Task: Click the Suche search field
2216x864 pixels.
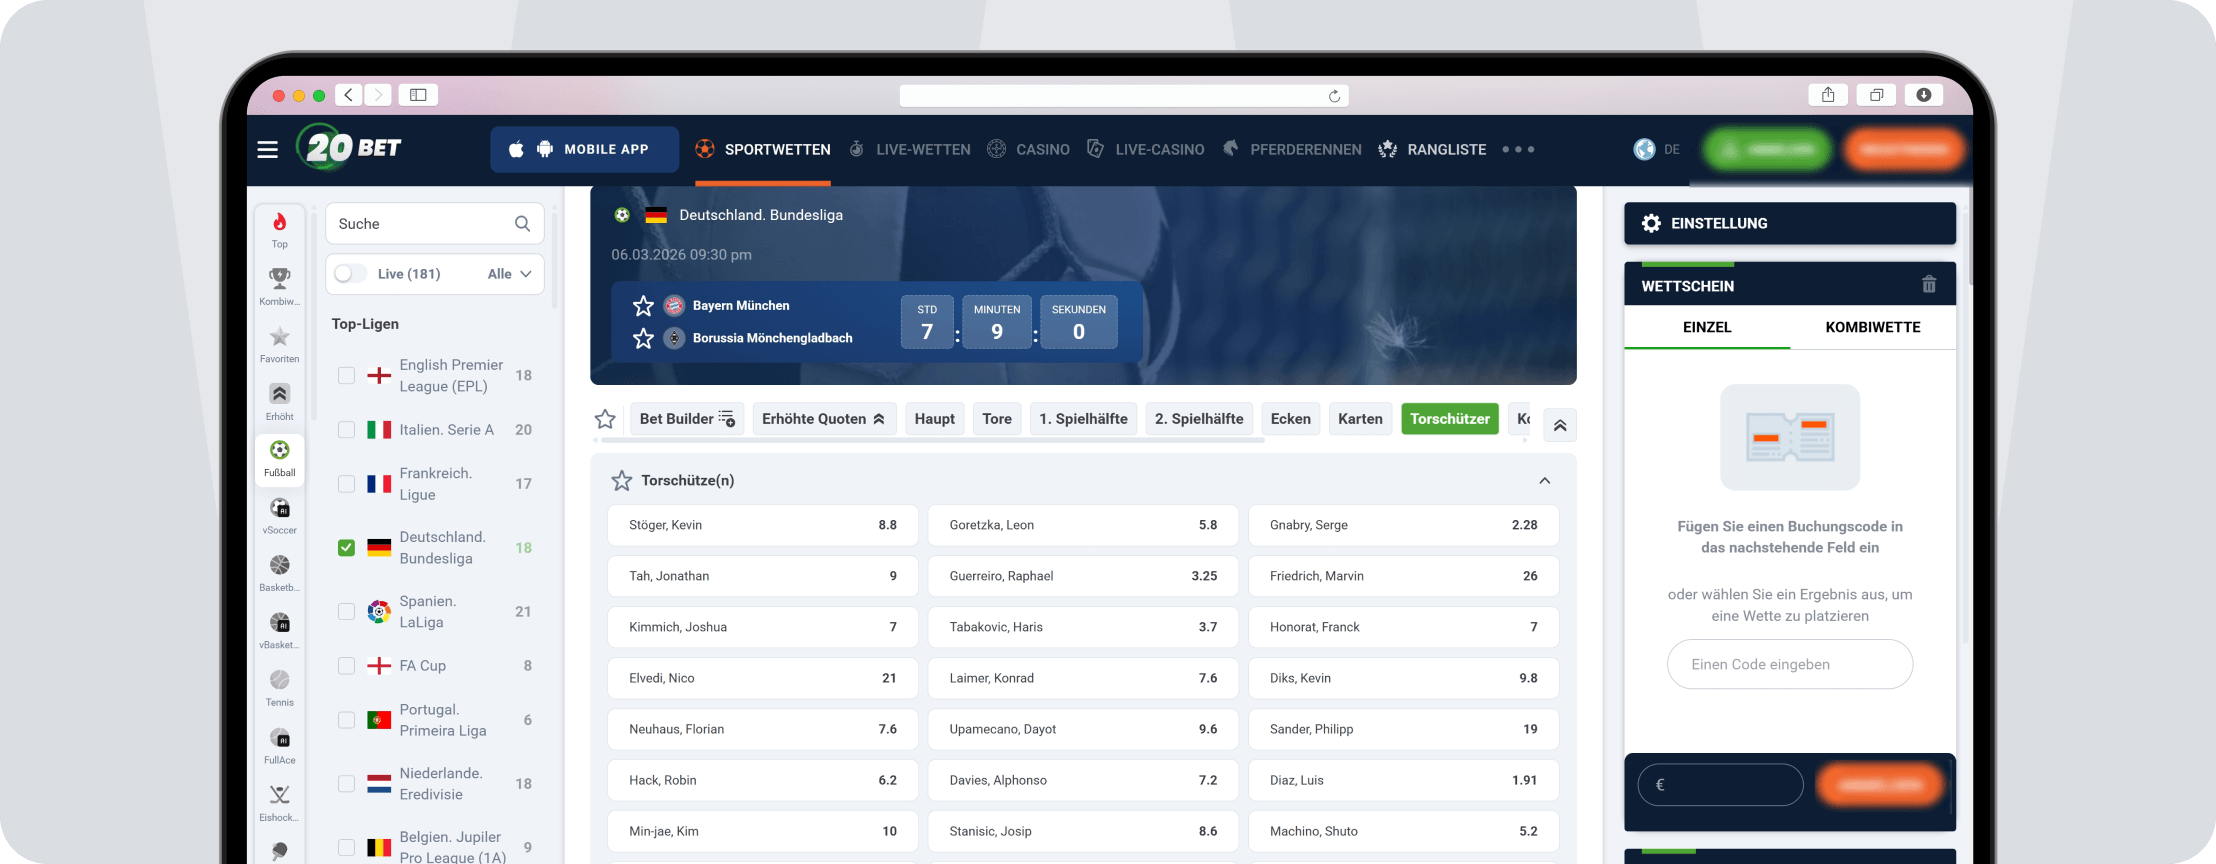Action: pos(434,224)
